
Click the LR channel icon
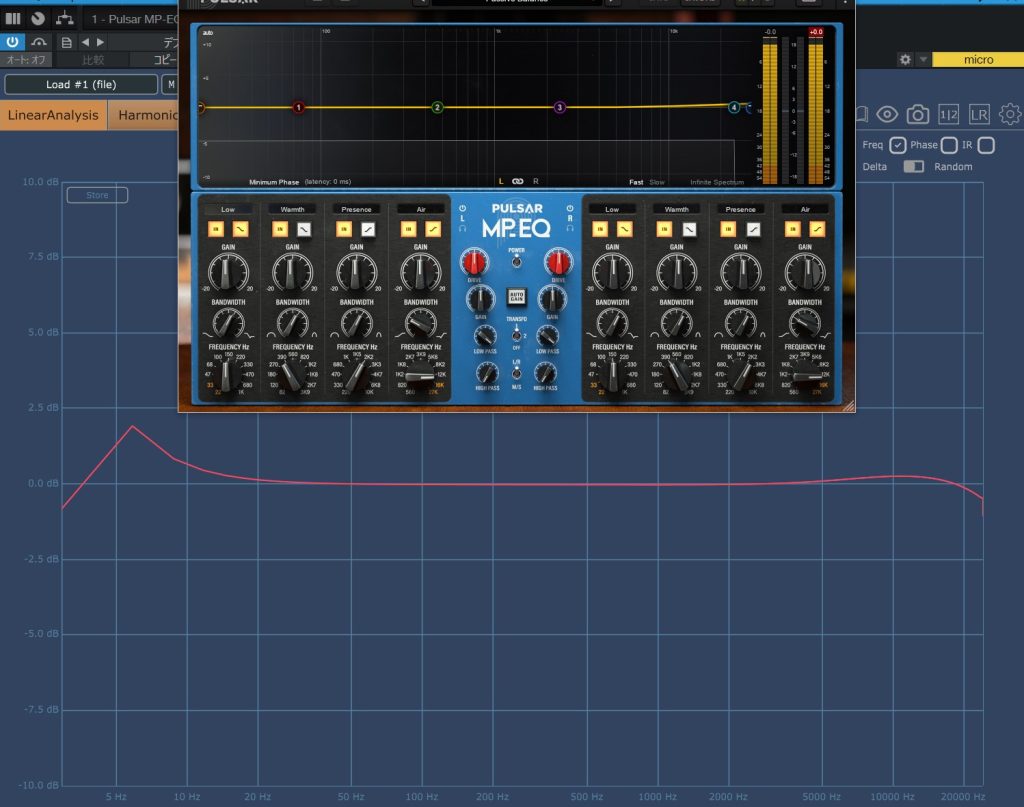979,114
